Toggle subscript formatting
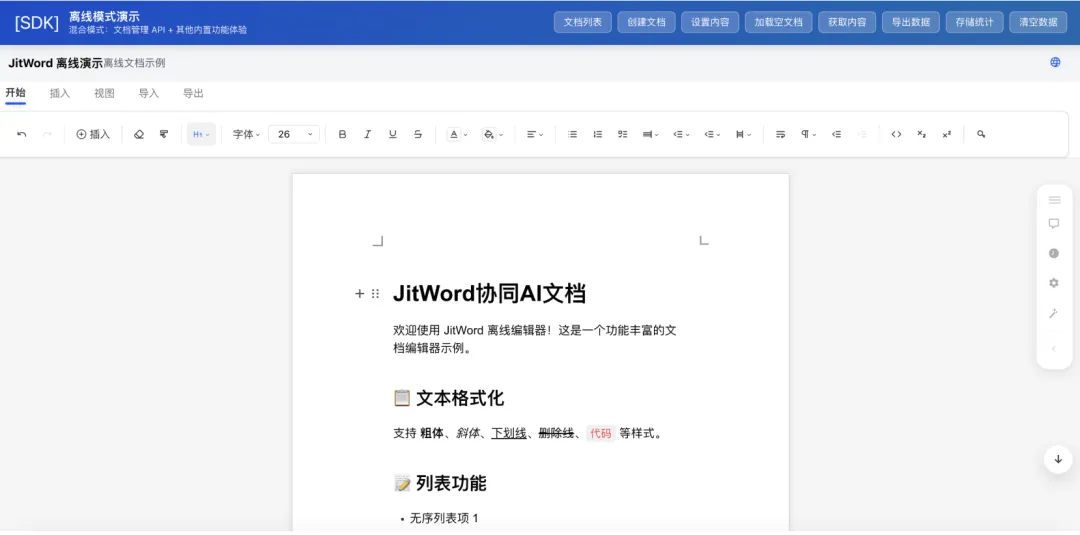The image size is (1080, 535). click(x=922, y=134)
